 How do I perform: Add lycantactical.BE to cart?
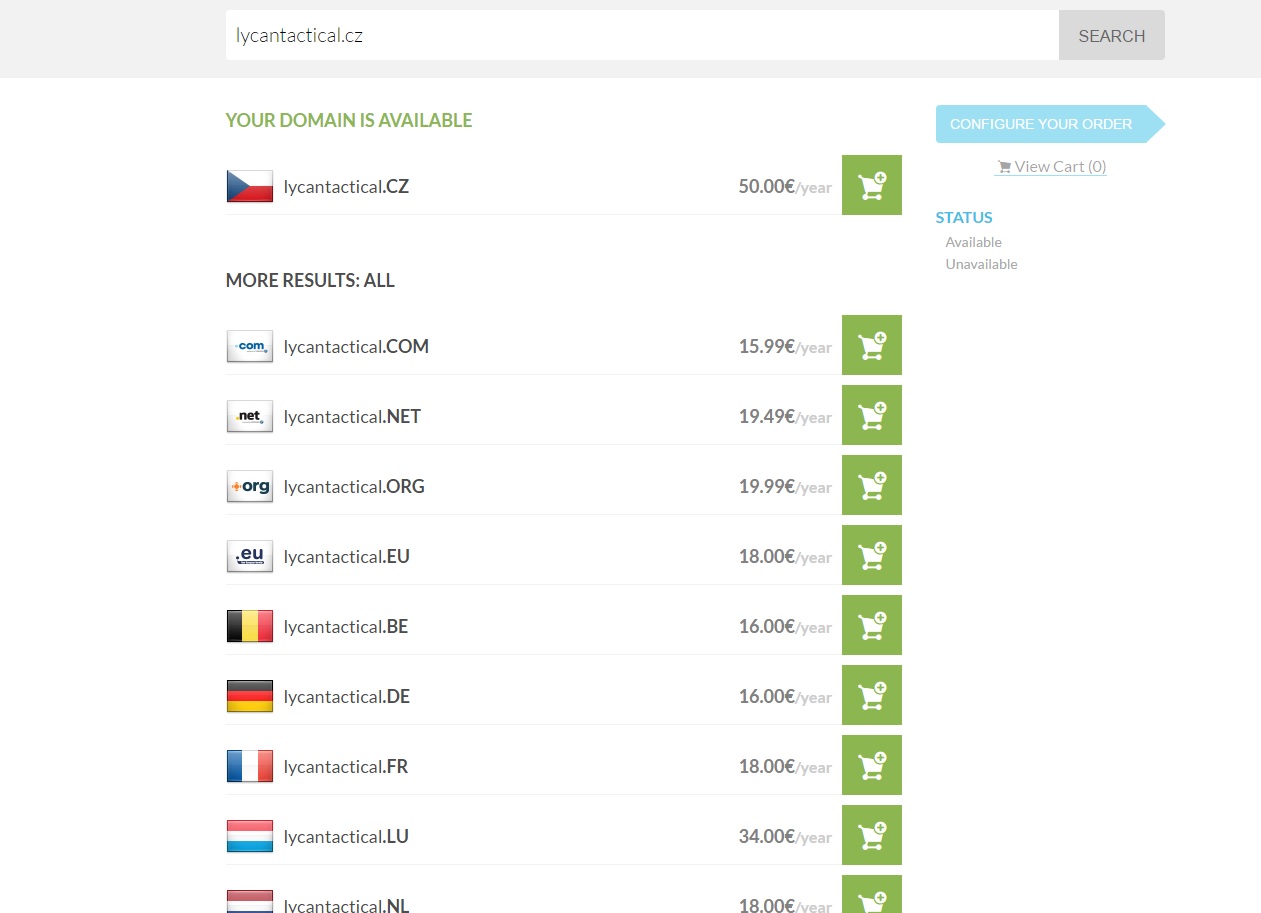pyautogui.click(x=872, y=625)
